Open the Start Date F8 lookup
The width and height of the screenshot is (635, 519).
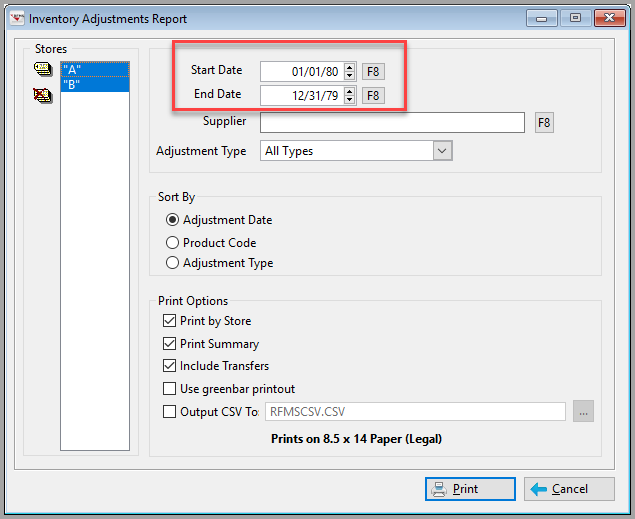coord(373,72)
